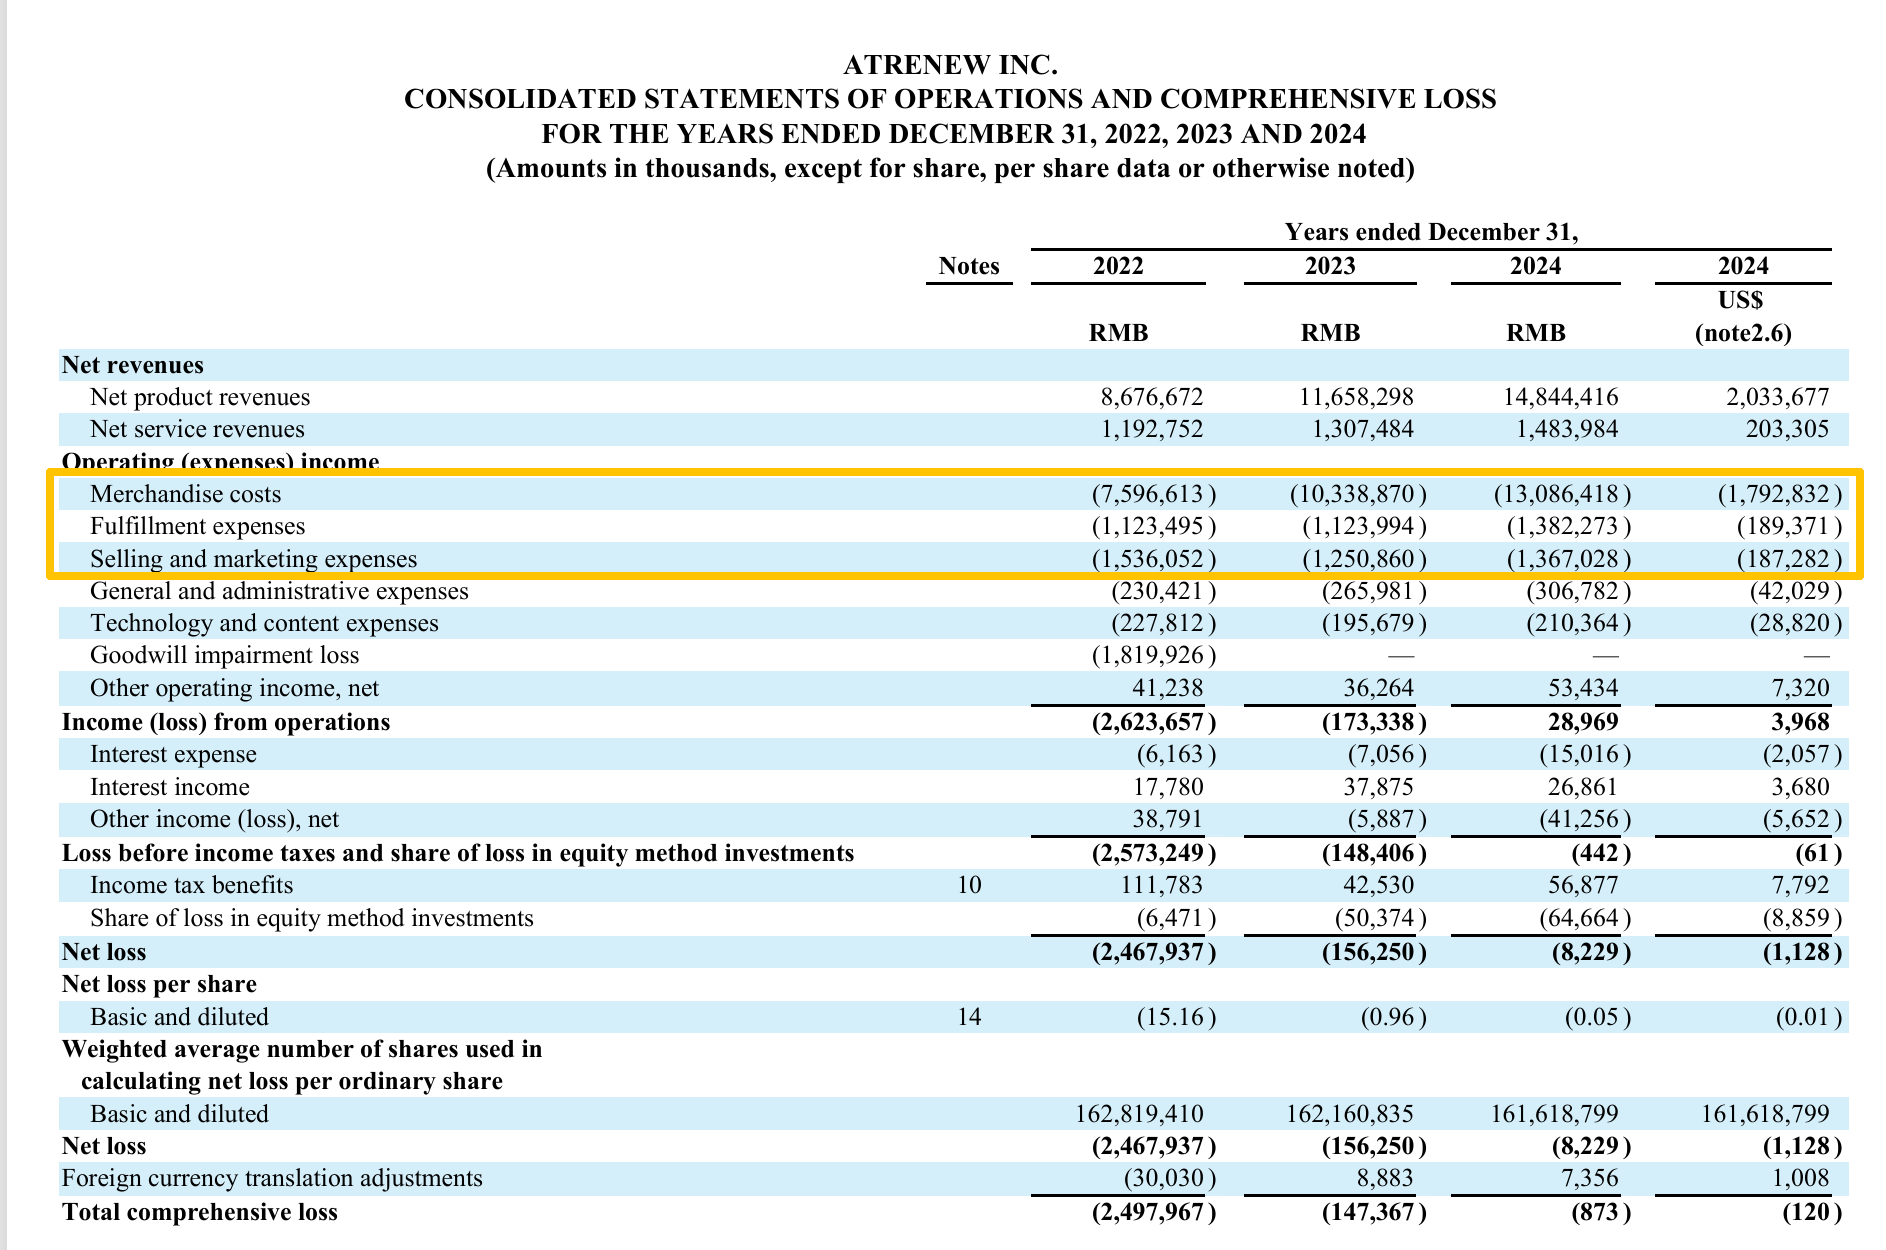Click the 8,883 translation adjustment value
The image size is (1886, 1250).
pyautogui.click(x=1384, y=1178)
